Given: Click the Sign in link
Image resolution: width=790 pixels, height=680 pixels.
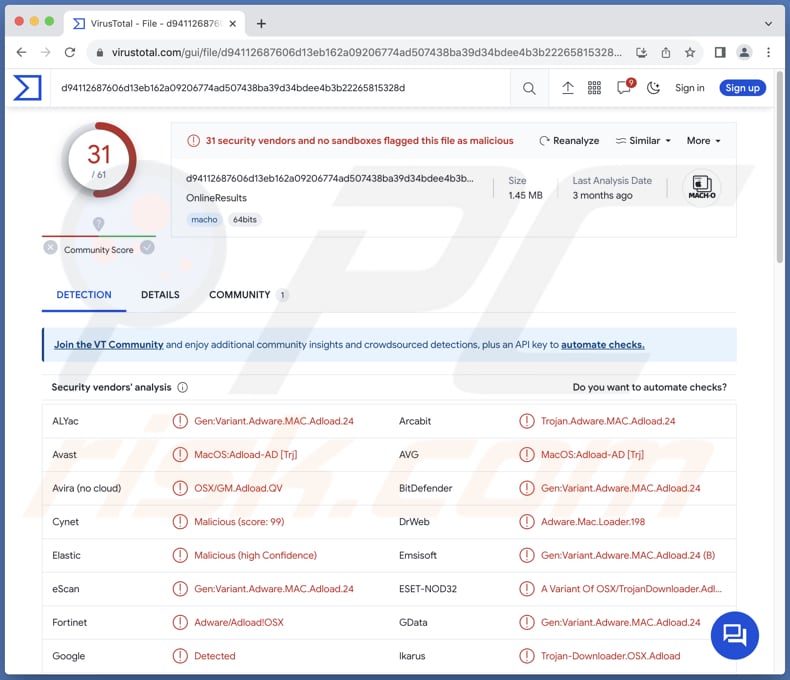Looking at the screenshot, I should [689, 88].
